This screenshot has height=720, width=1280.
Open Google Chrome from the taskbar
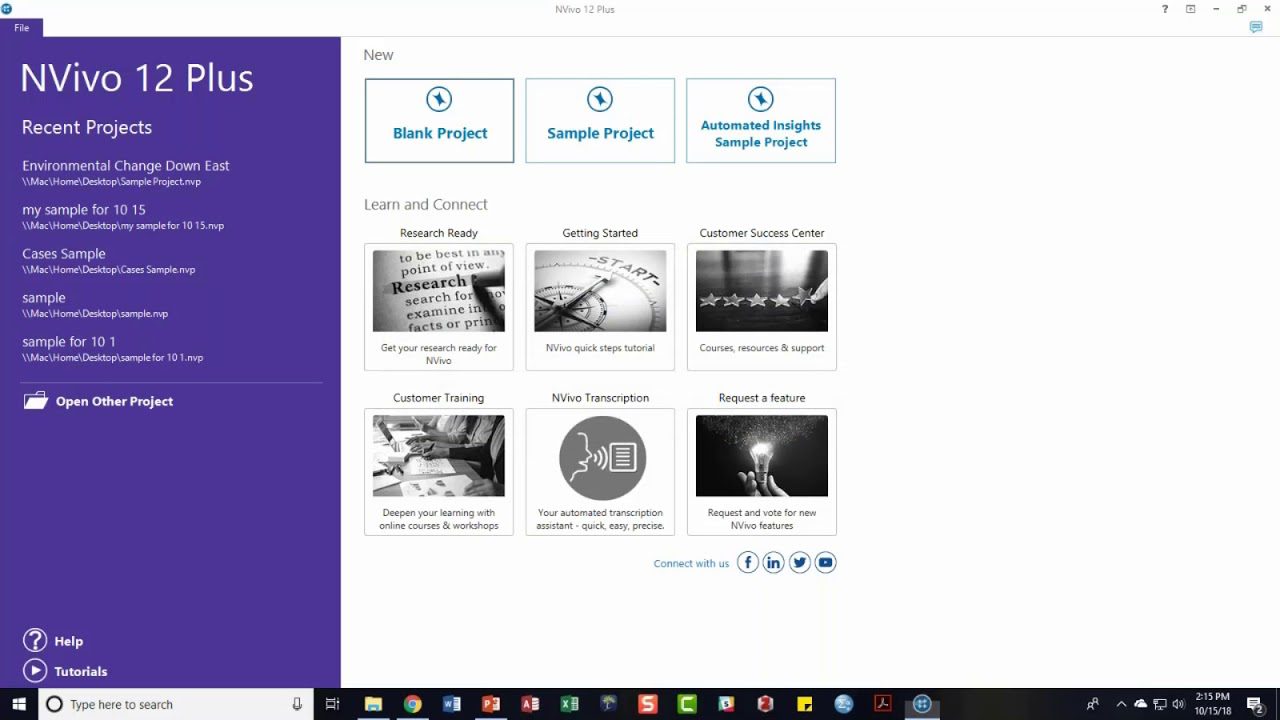tap(412, 704)
